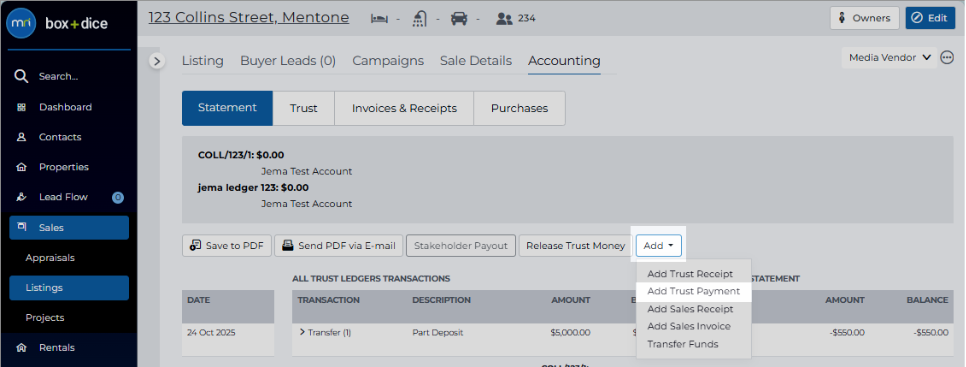Click the Dashboard grid icon
The image size is (966, 367).
tap(22, 107)
